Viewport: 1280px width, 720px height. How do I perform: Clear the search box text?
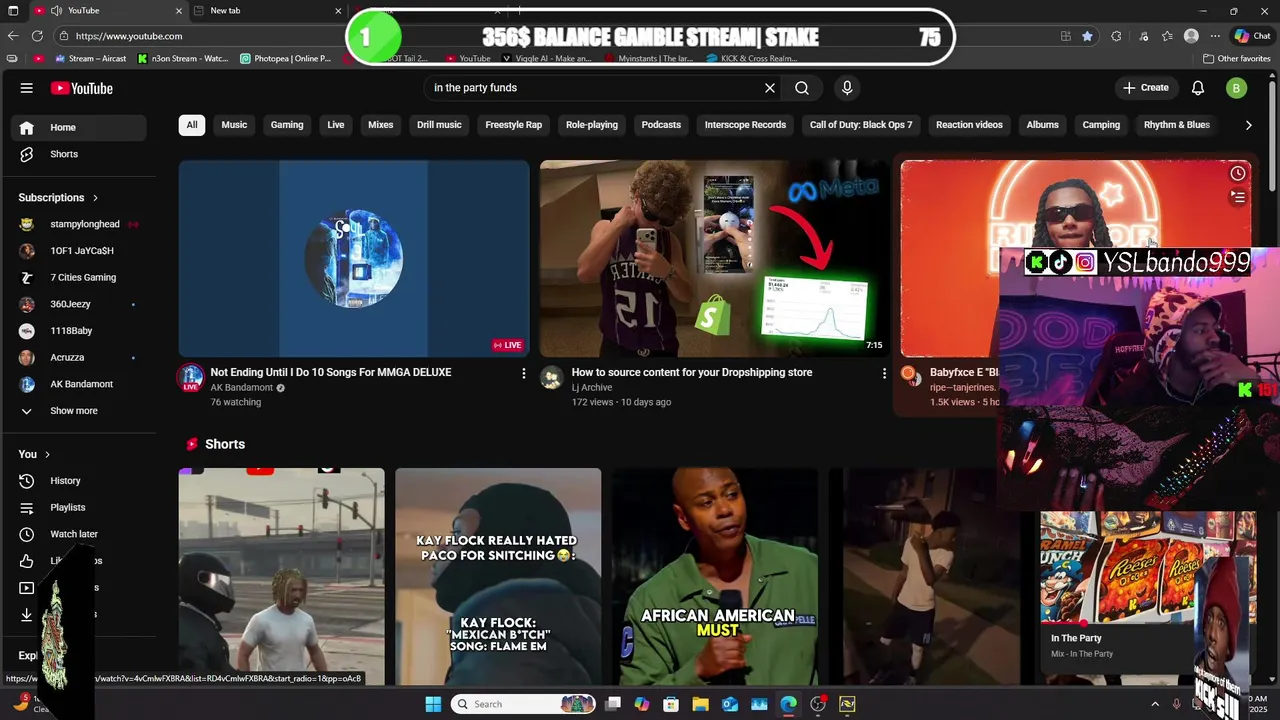click(770, 88)
